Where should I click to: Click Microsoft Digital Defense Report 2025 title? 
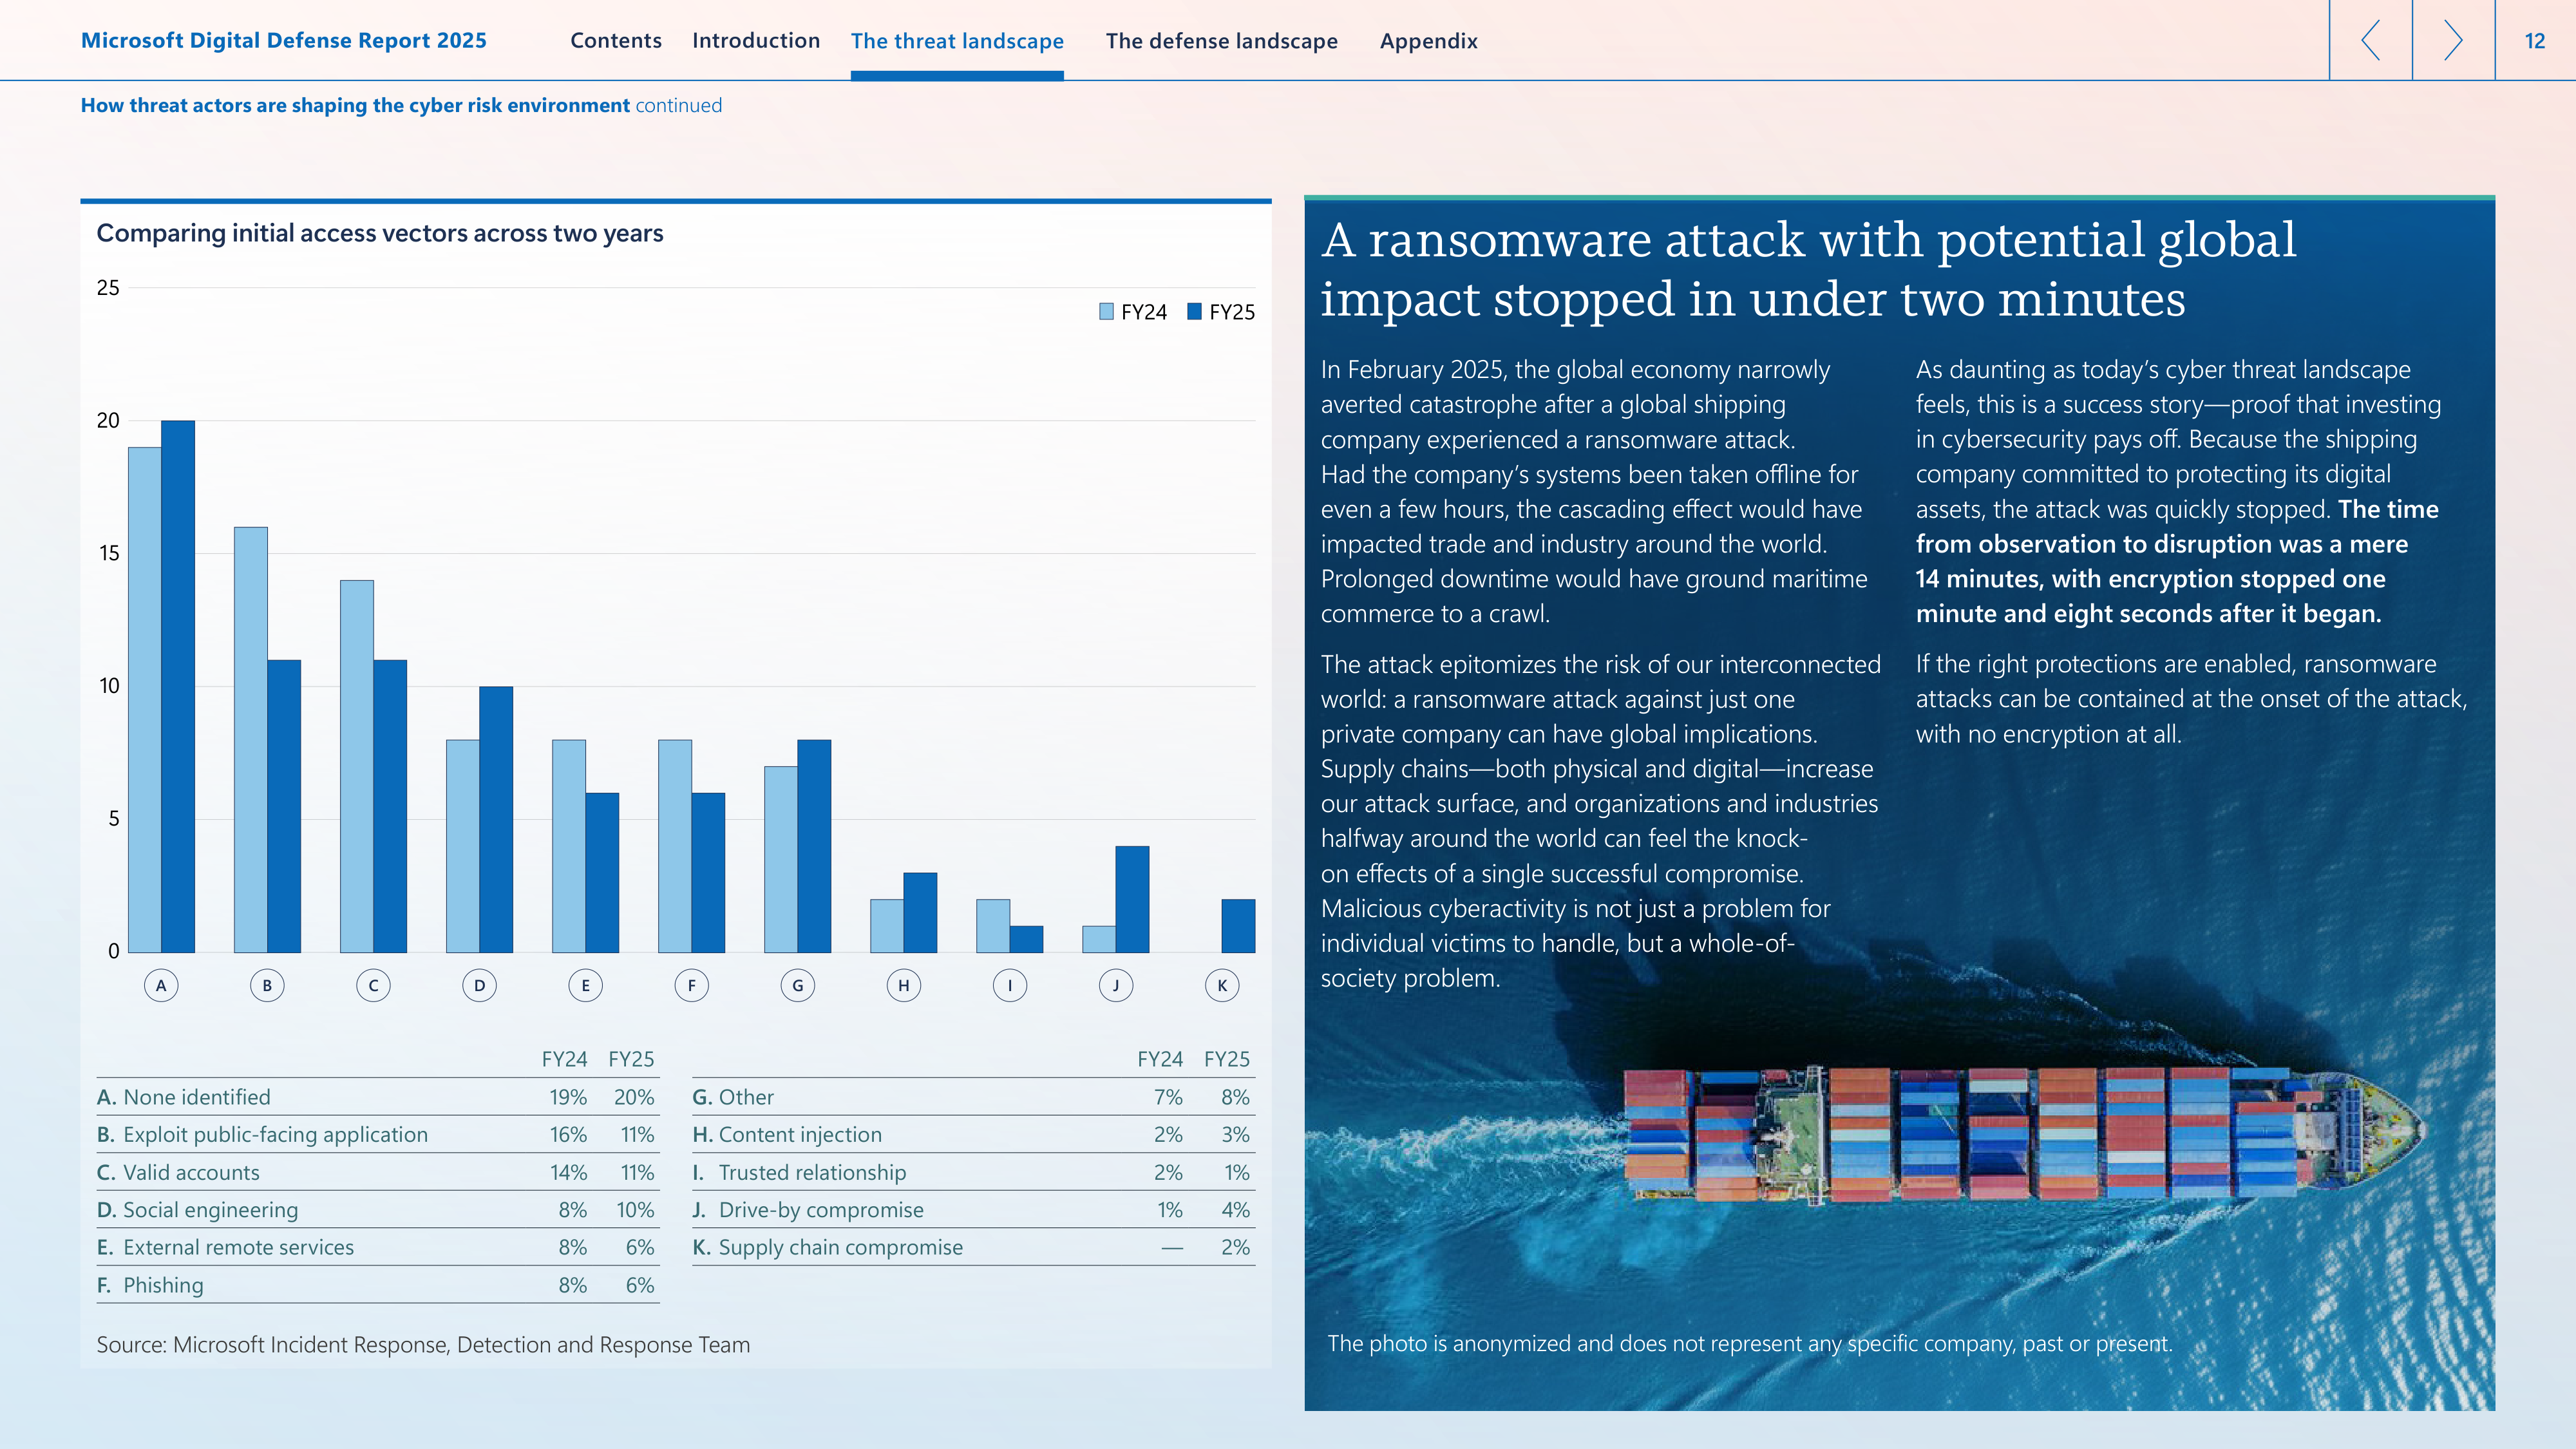tap(284, 41)
